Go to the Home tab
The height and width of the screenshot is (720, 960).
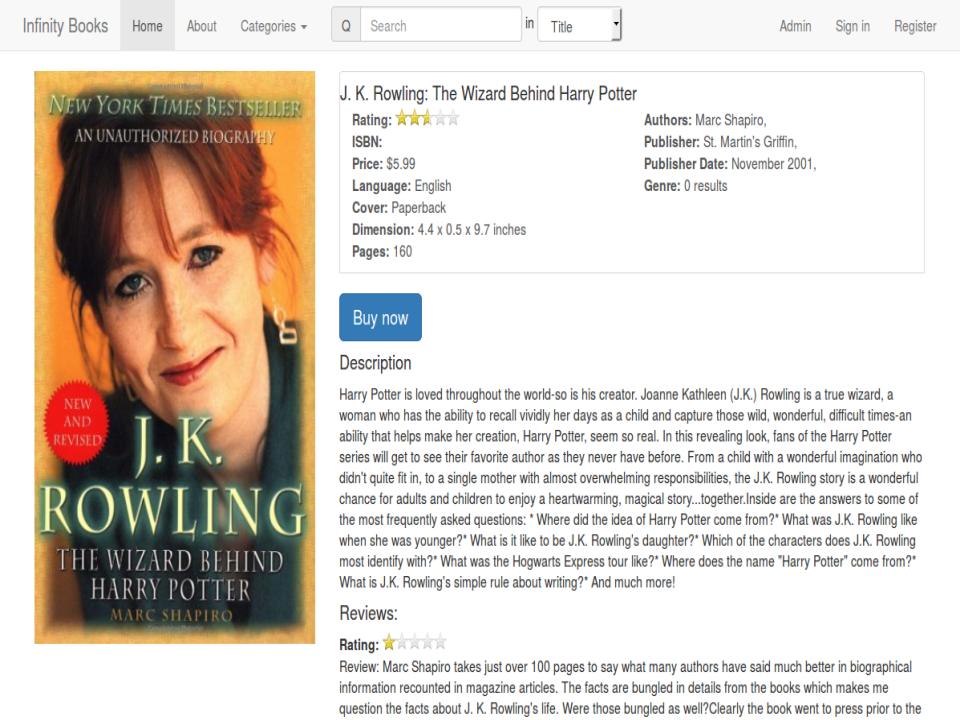coord(148,26)
